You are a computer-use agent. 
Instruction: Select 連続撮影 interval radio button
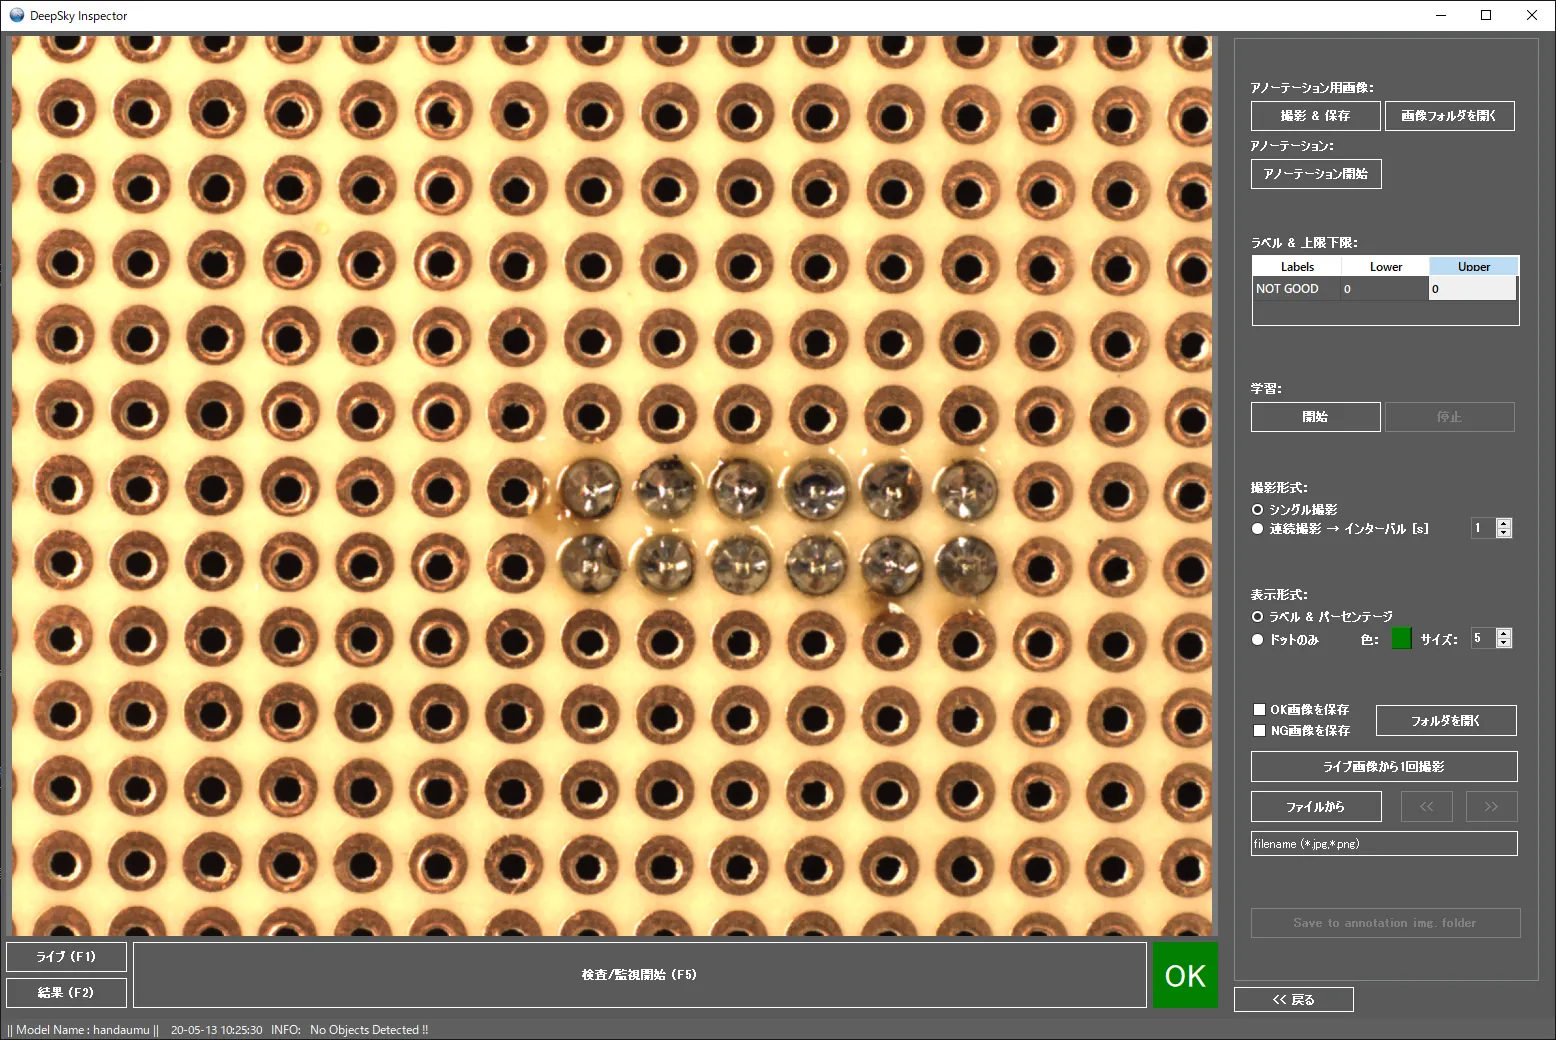pos(1258,529)
